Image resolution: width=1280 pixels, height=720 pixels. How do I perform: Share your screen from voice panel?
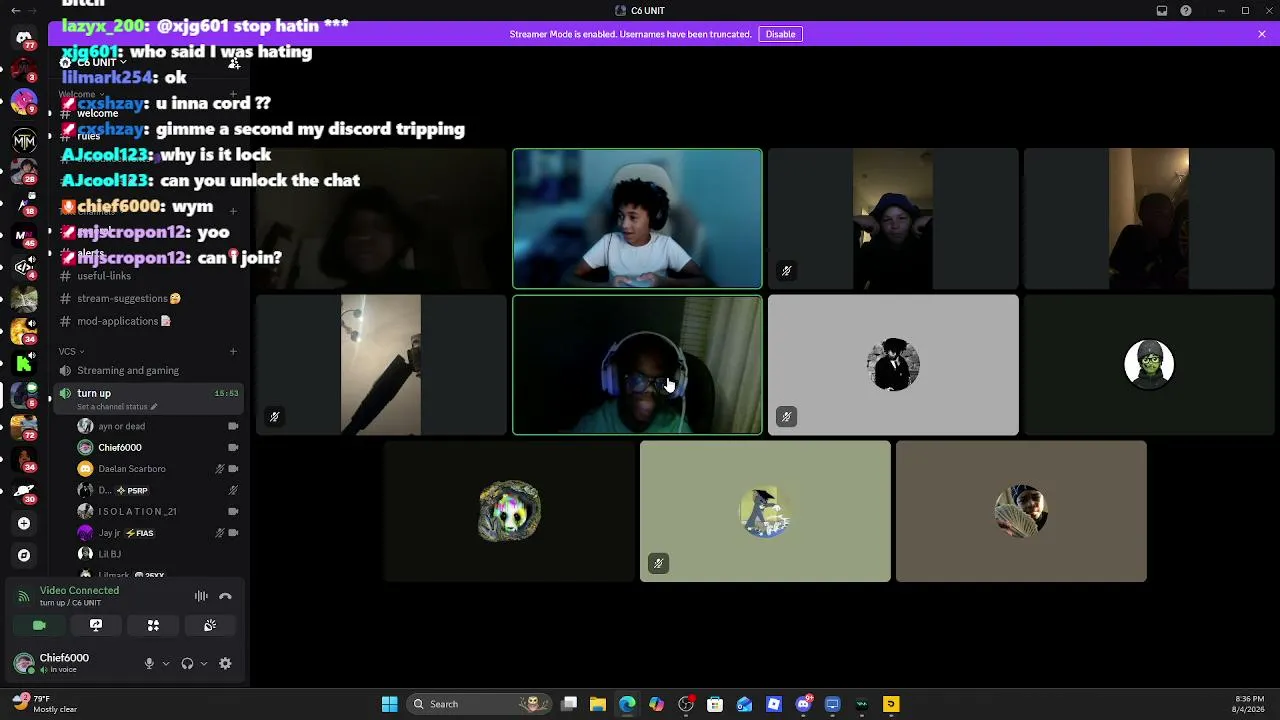96,625
